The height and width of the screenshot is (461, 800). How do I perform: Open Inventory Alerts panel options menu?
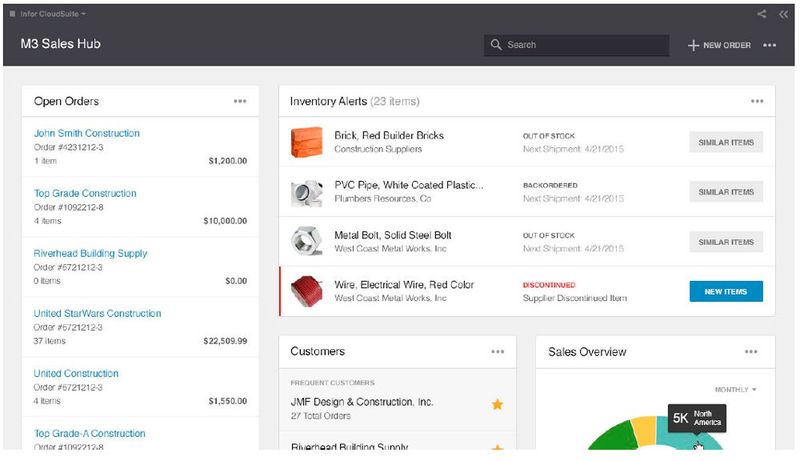click(x=757, y=101)
